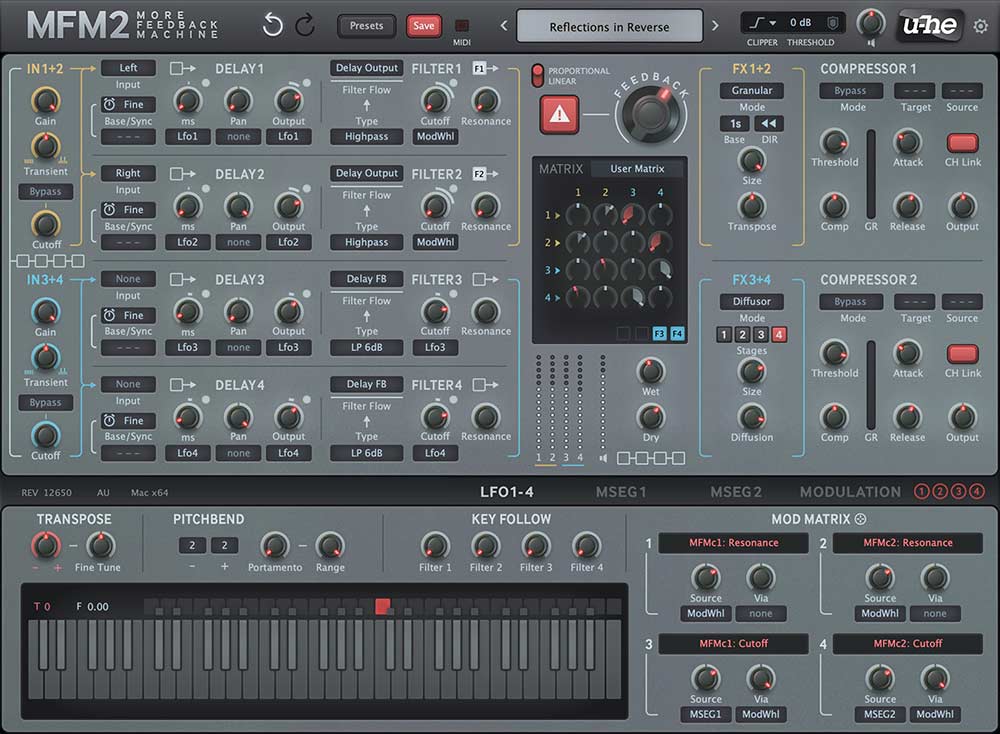Enable CH Link on Compressor 1
This screenshot has width=1000, height=734.
(x=962, y=143)
